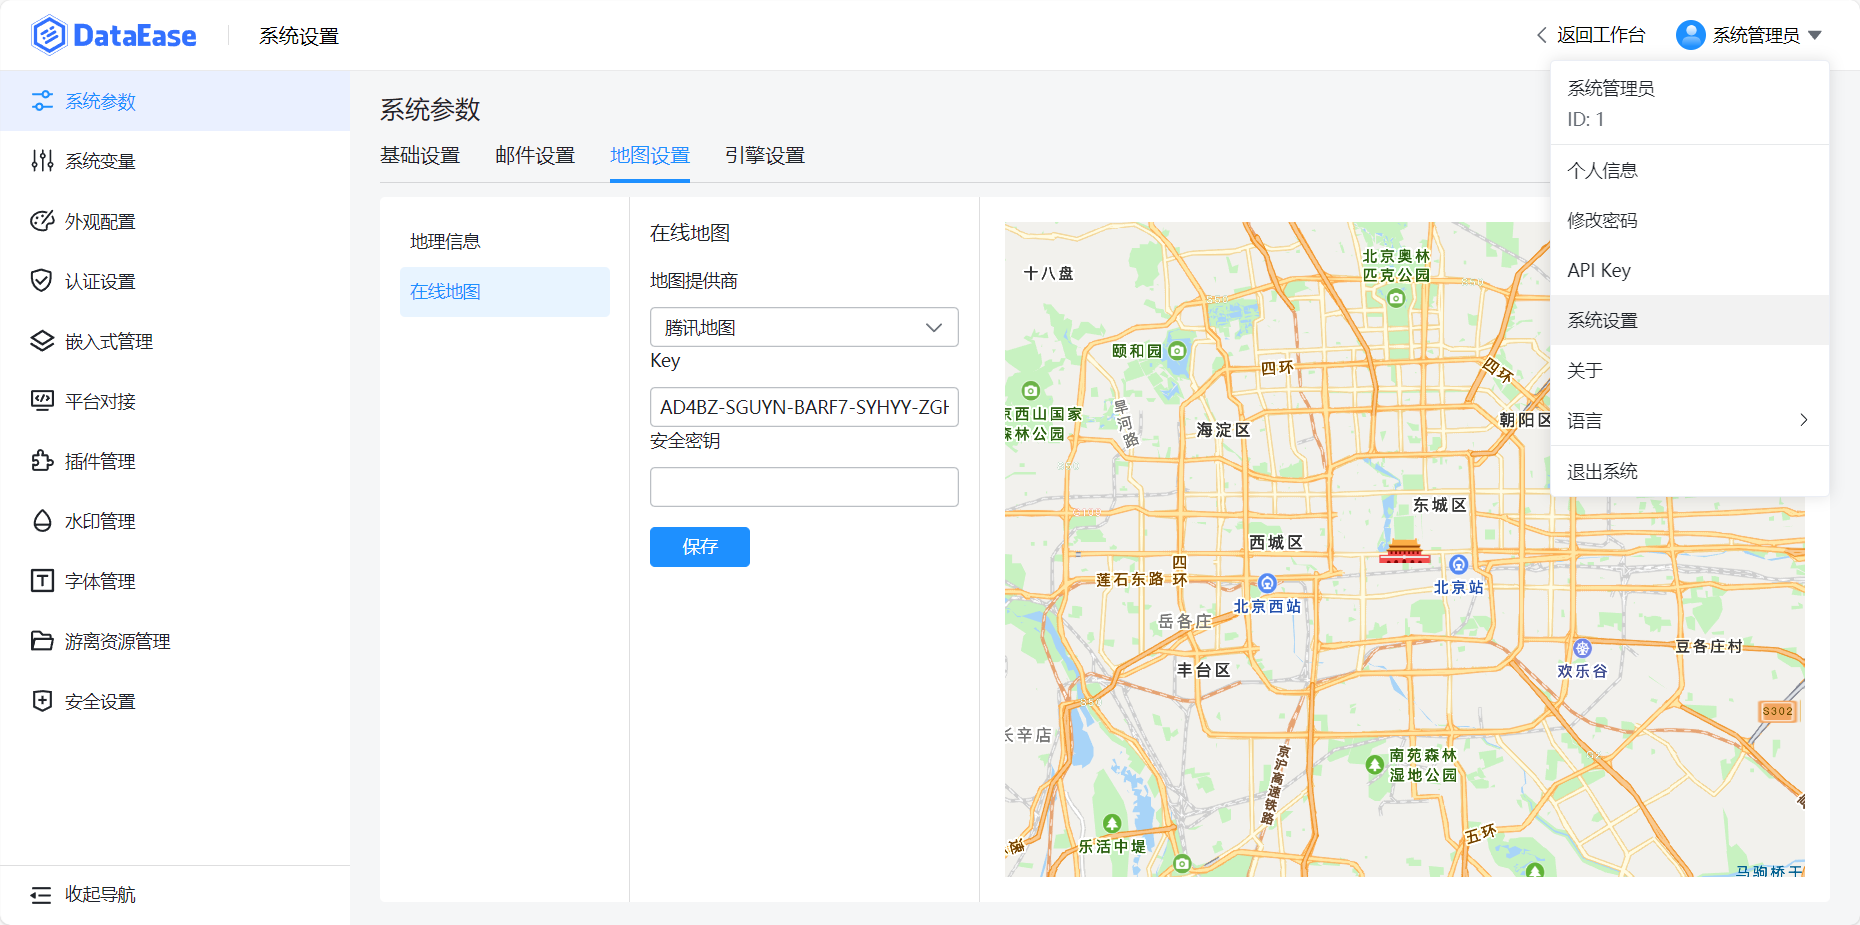Click the appearance config palette icon
The height and width of the screenshot is (925, 1860).
42,221
